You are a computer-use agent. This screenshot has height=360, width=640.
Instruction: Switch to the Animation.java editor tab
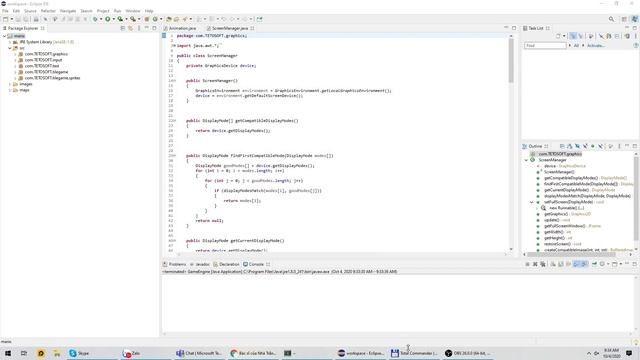(180, 28)
